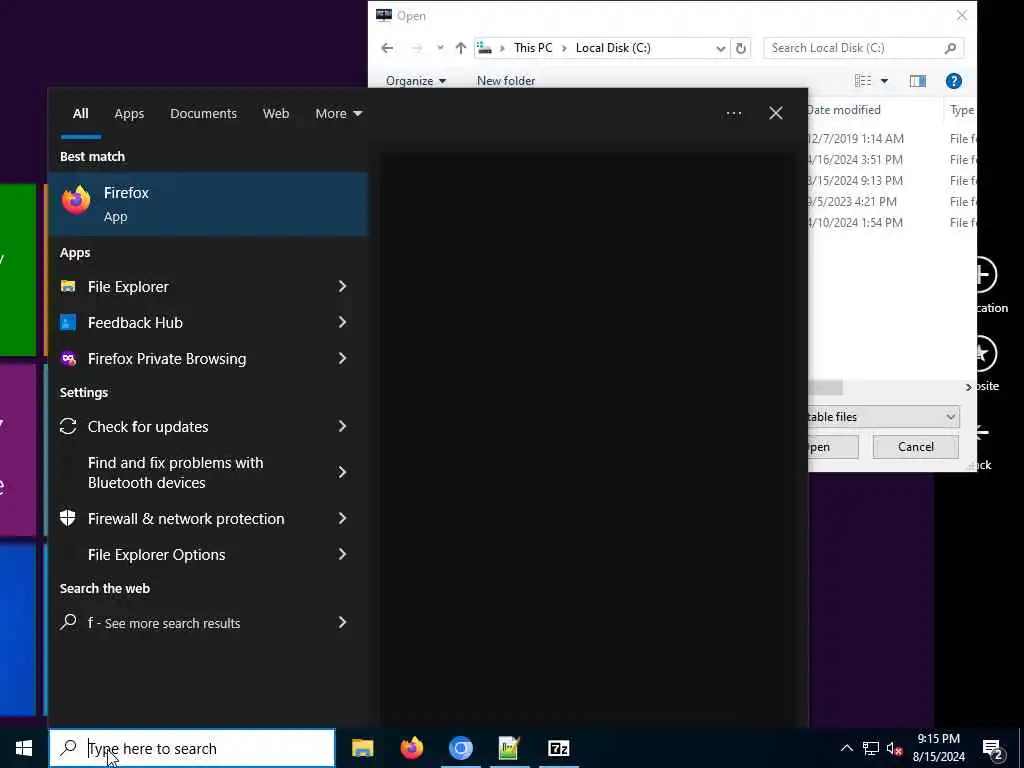Click Type here to search box
This screenshot has width=1024, height=768.
(193, 748)
